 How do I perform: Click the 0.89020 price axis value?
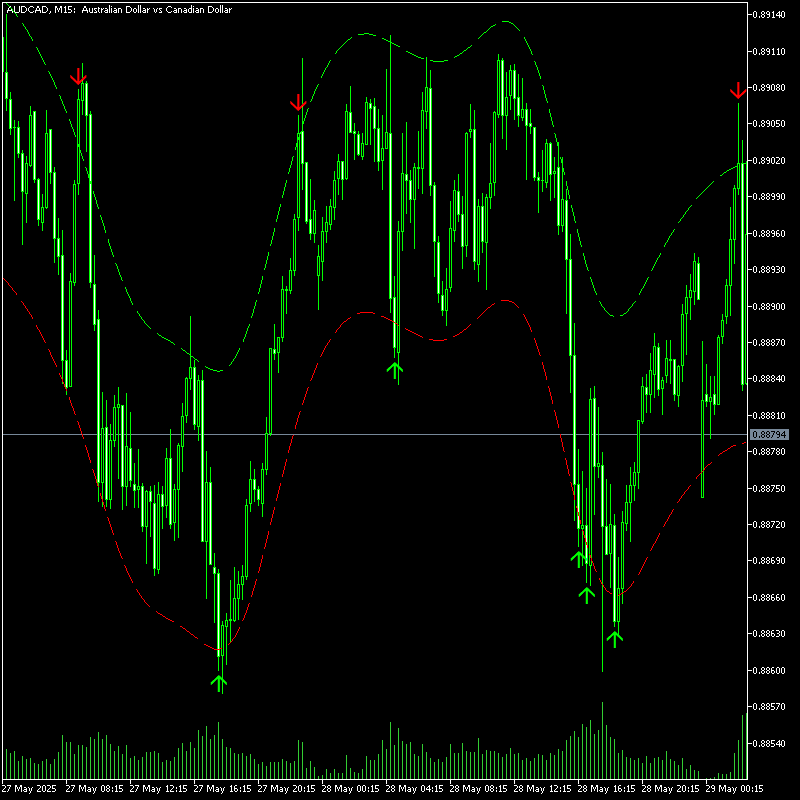tap(769, 160)
